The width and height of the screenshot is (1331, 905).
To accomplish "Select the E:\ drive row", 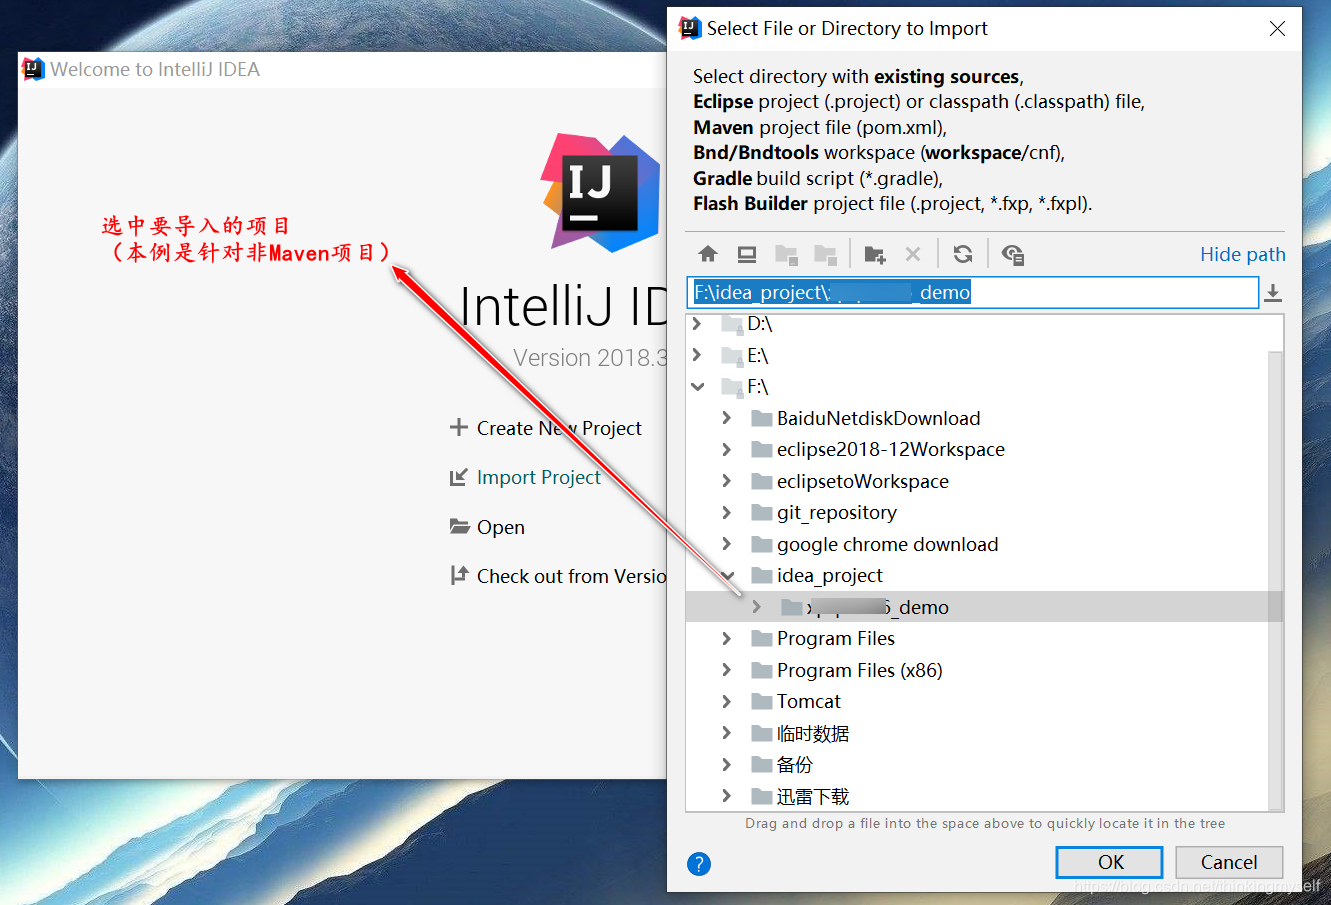I will point(977,355).
